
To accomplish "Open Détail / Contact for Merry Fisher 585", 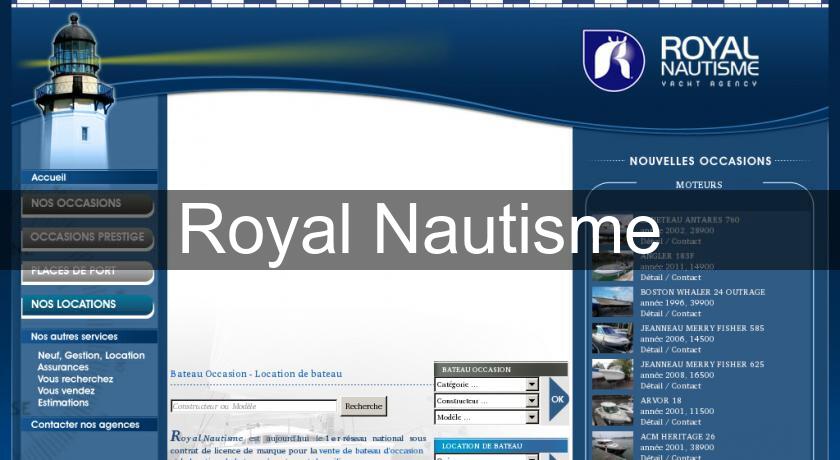I will pyautogui.click(x=670, y=350).
